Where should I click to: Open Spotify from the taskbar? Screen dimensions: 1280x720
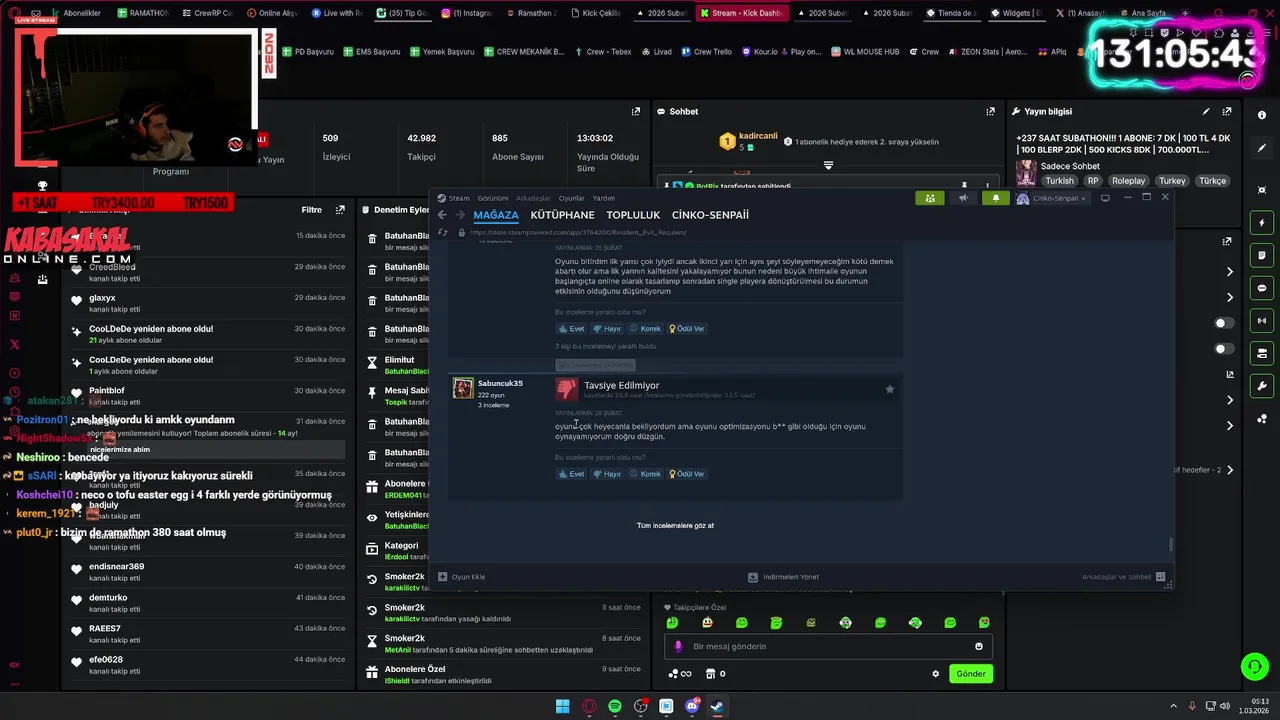click(x=615, y=706)
